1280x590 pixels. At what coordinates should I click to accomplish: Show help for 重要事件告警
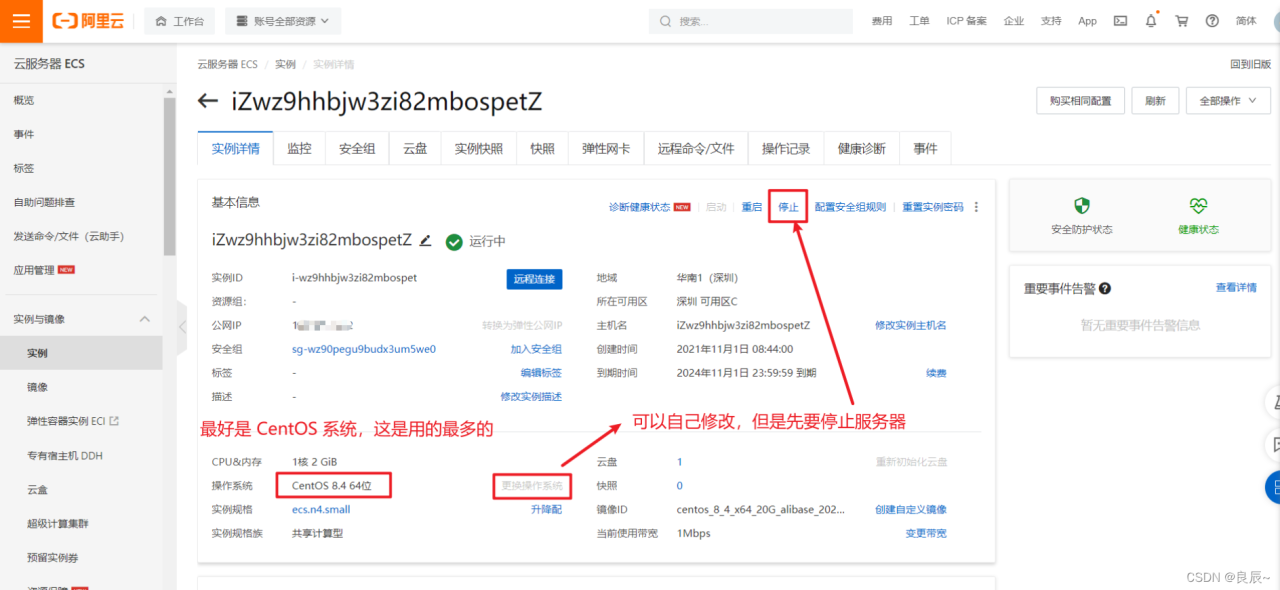(1105, 288)
